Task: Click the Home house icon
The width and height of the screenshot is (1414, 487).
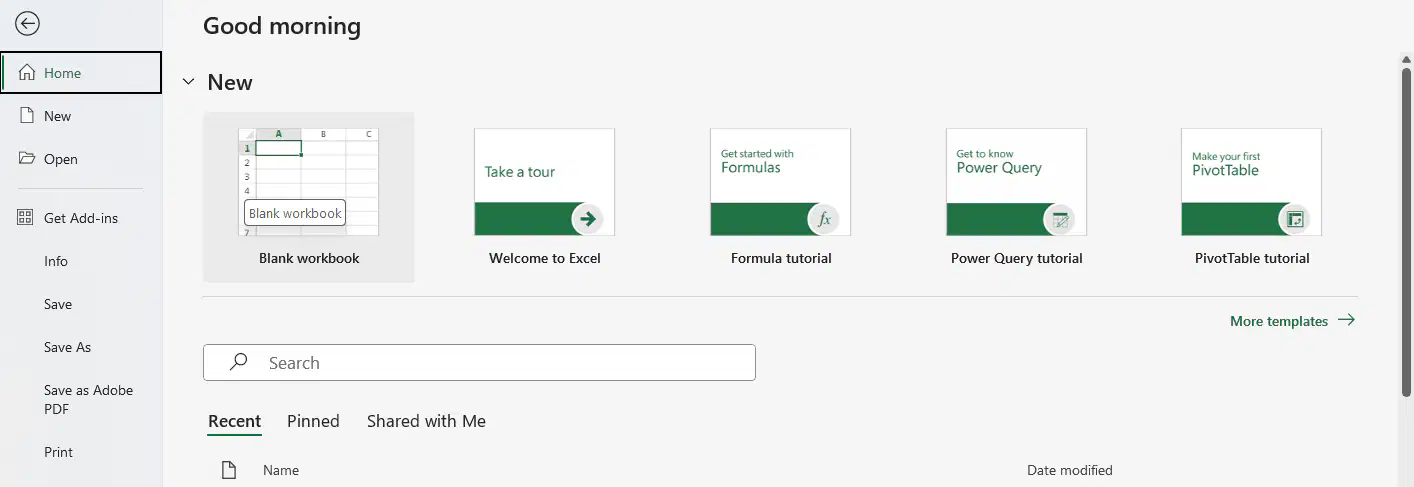Action: pyautogui.click(x=27, y=73)
